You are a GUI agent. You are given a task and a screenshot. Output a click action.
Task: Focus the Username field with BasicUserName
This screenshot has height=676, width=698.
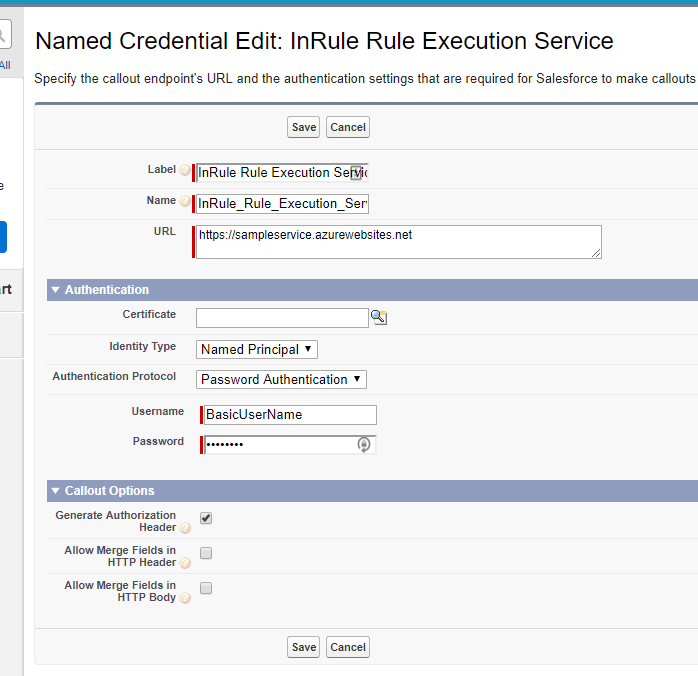tap(290, 415)
